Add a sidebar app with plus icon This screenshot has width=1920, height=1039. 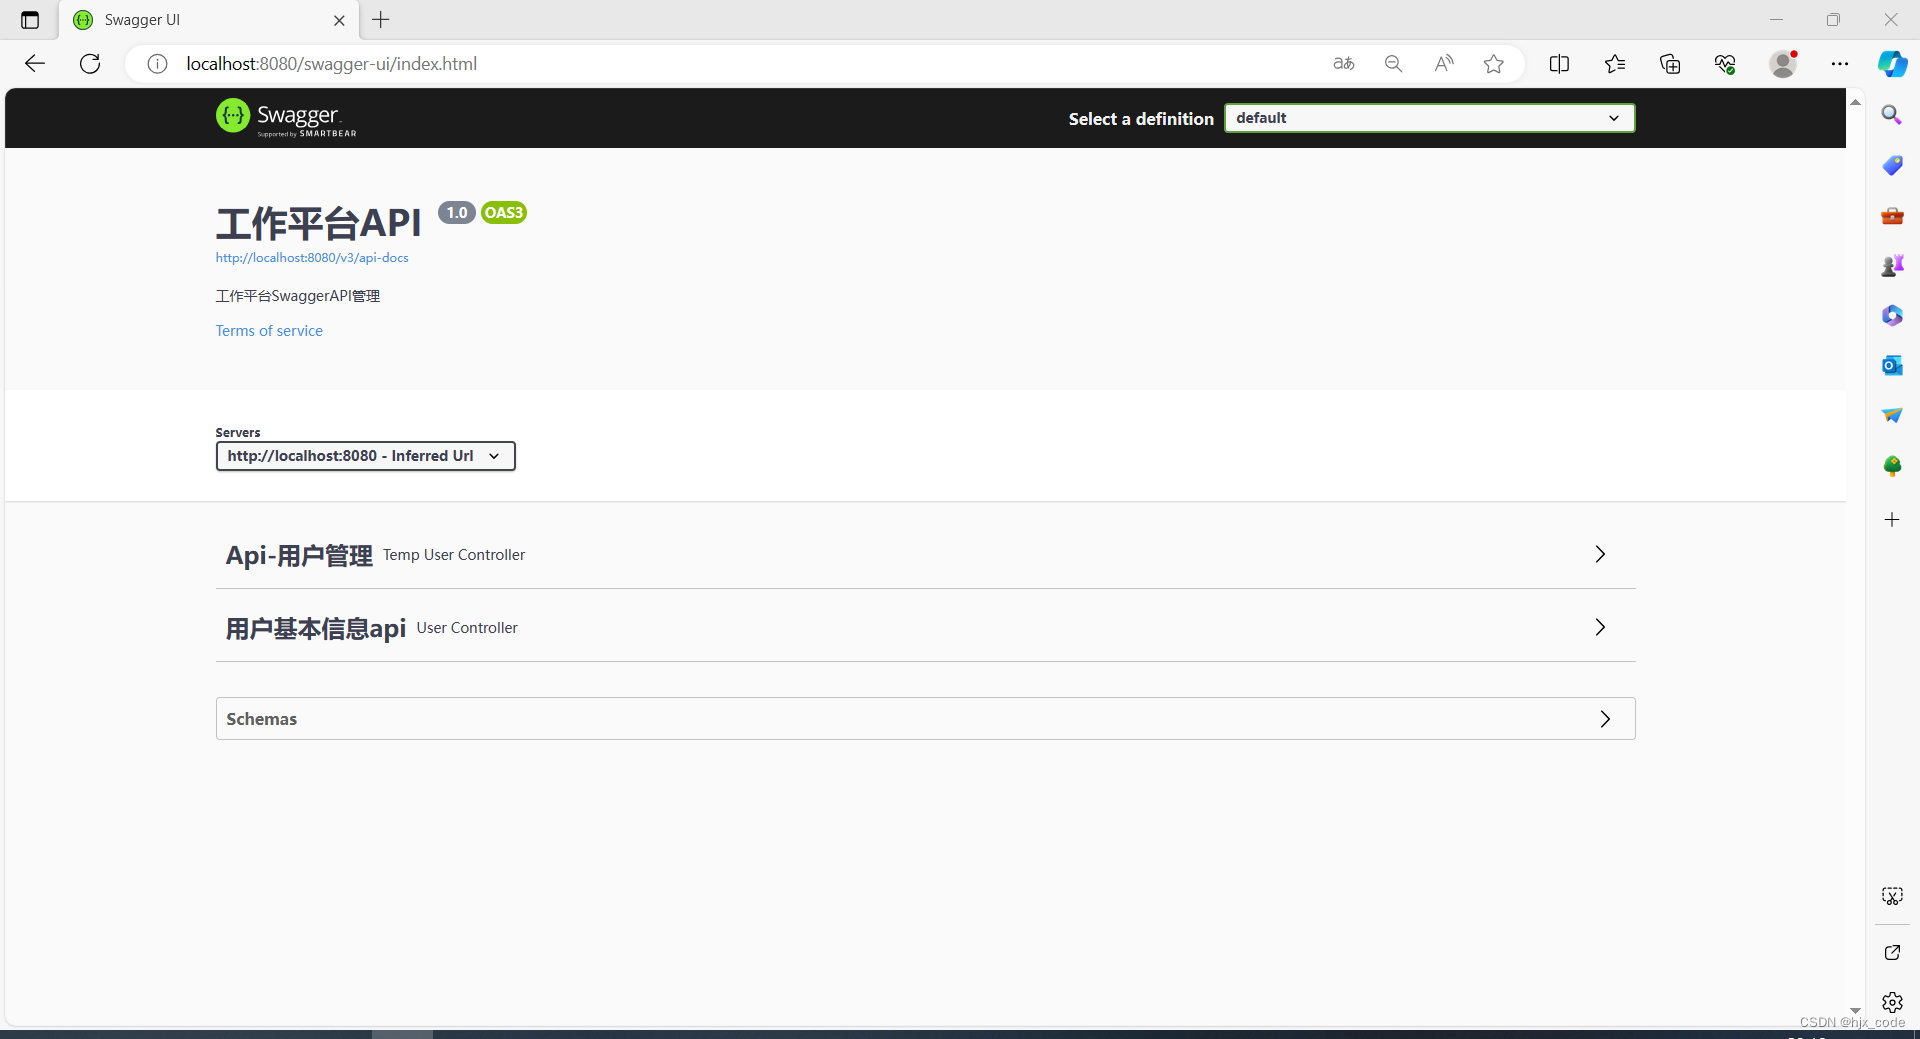(x=1892, y=519)
